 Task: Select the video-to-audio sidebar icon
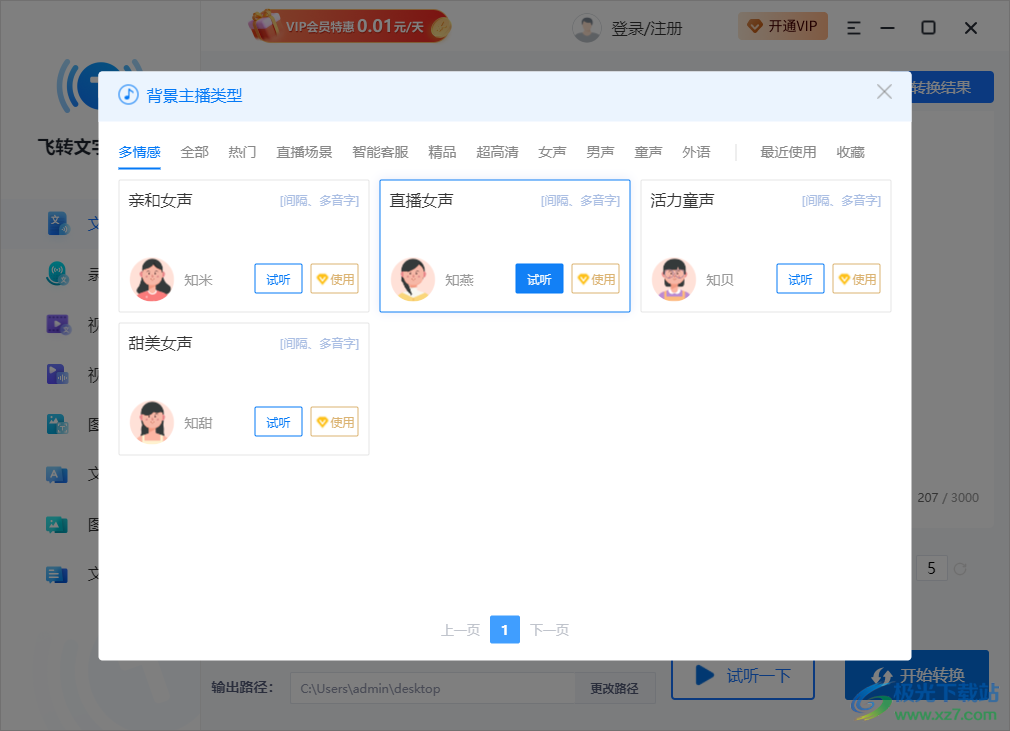pyautogui.click(x=58, y=374)
